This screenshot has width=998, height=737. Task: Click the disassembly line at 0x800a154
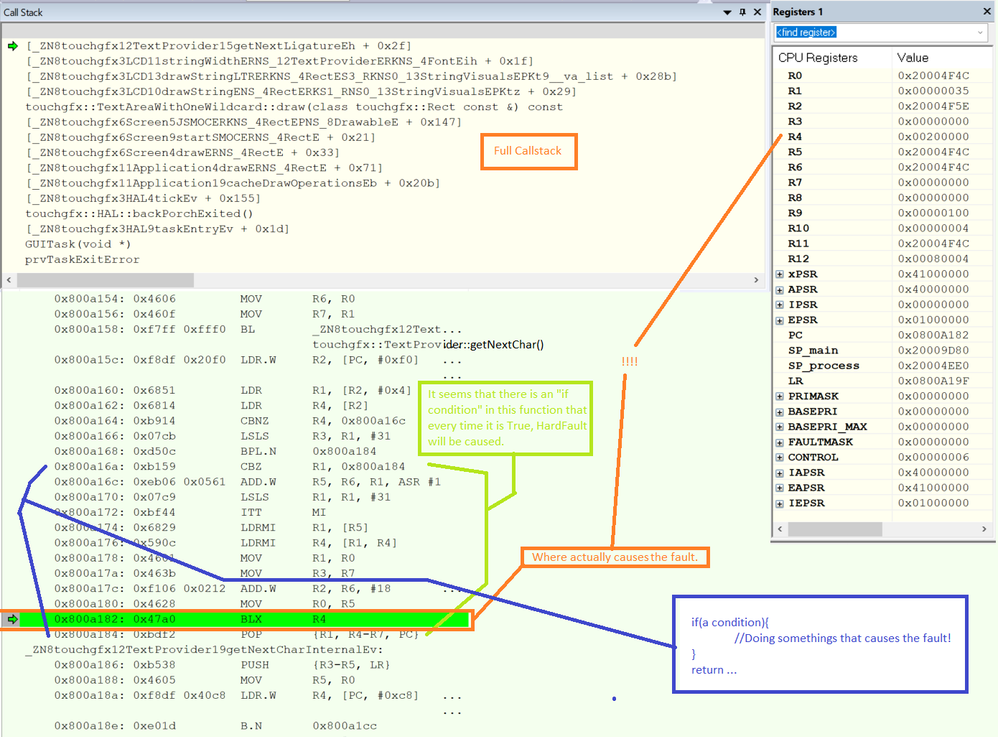pyautogui.click(x=204, y=299)
